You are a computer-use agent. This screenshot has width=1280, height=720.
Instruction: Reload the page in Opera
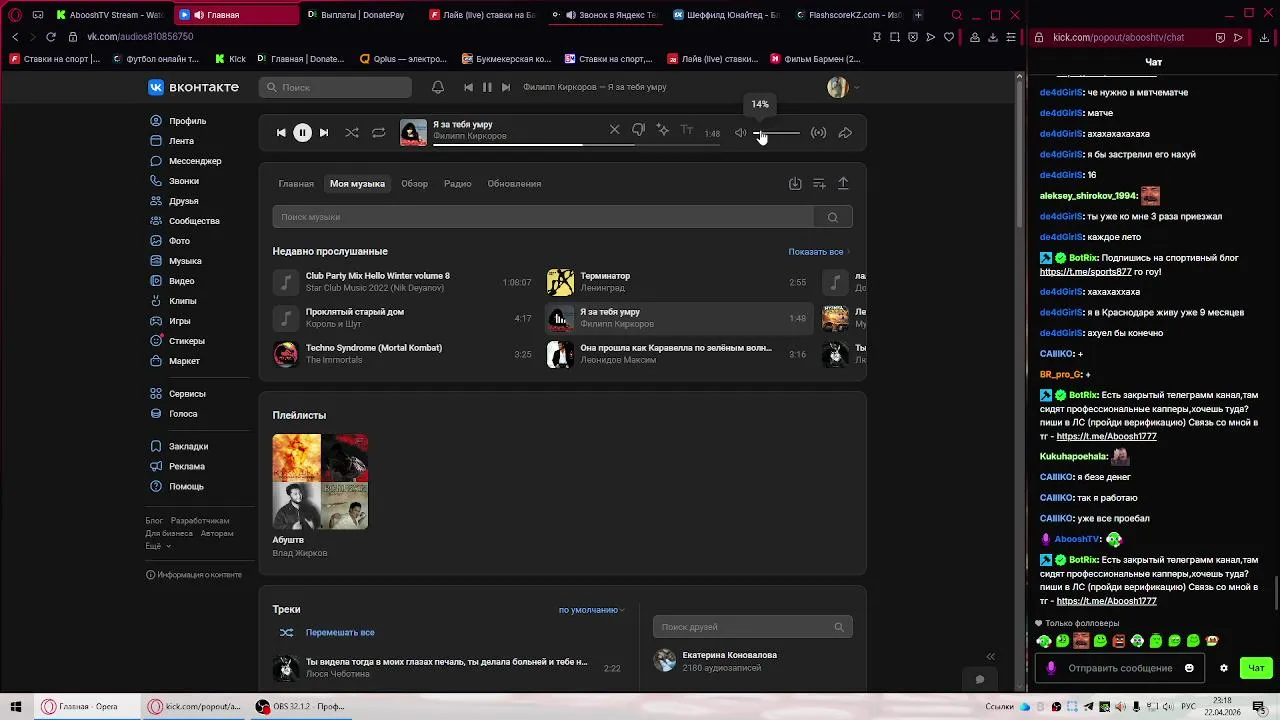click(50, 37)
